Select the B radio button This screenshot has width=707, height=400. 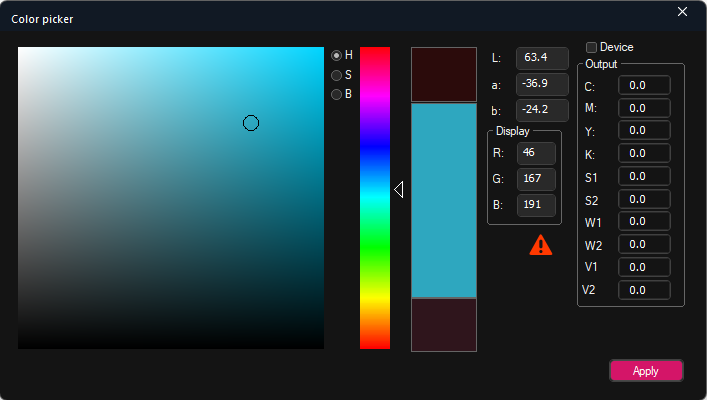pyautogui.click(x=336, y=94)
